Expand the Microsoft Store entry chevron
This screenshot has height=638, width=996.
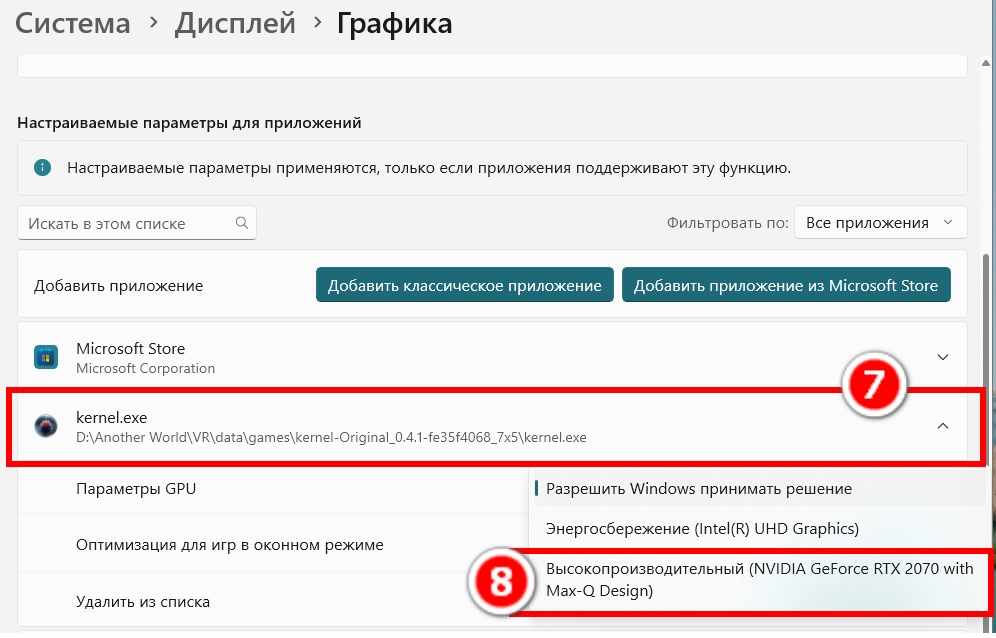point(943,357)
